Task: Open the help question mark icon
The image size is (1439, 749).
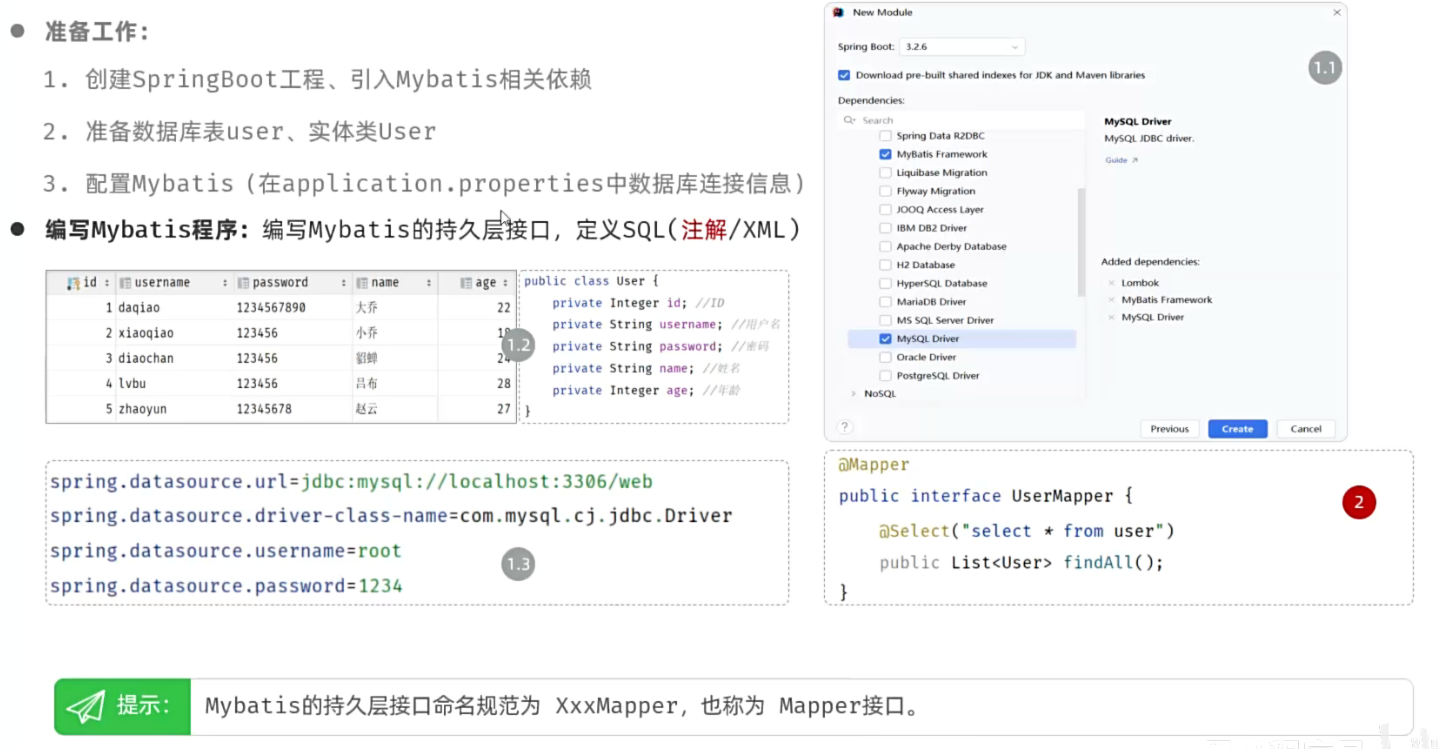Action: [x=844, y=427]
